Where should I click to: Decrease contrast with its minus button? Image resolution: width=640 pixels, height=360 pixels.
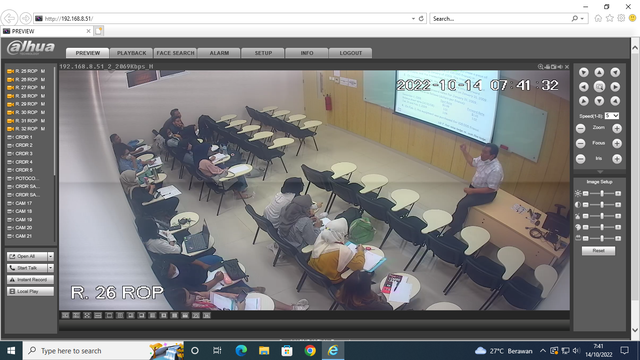click(585, 204)
